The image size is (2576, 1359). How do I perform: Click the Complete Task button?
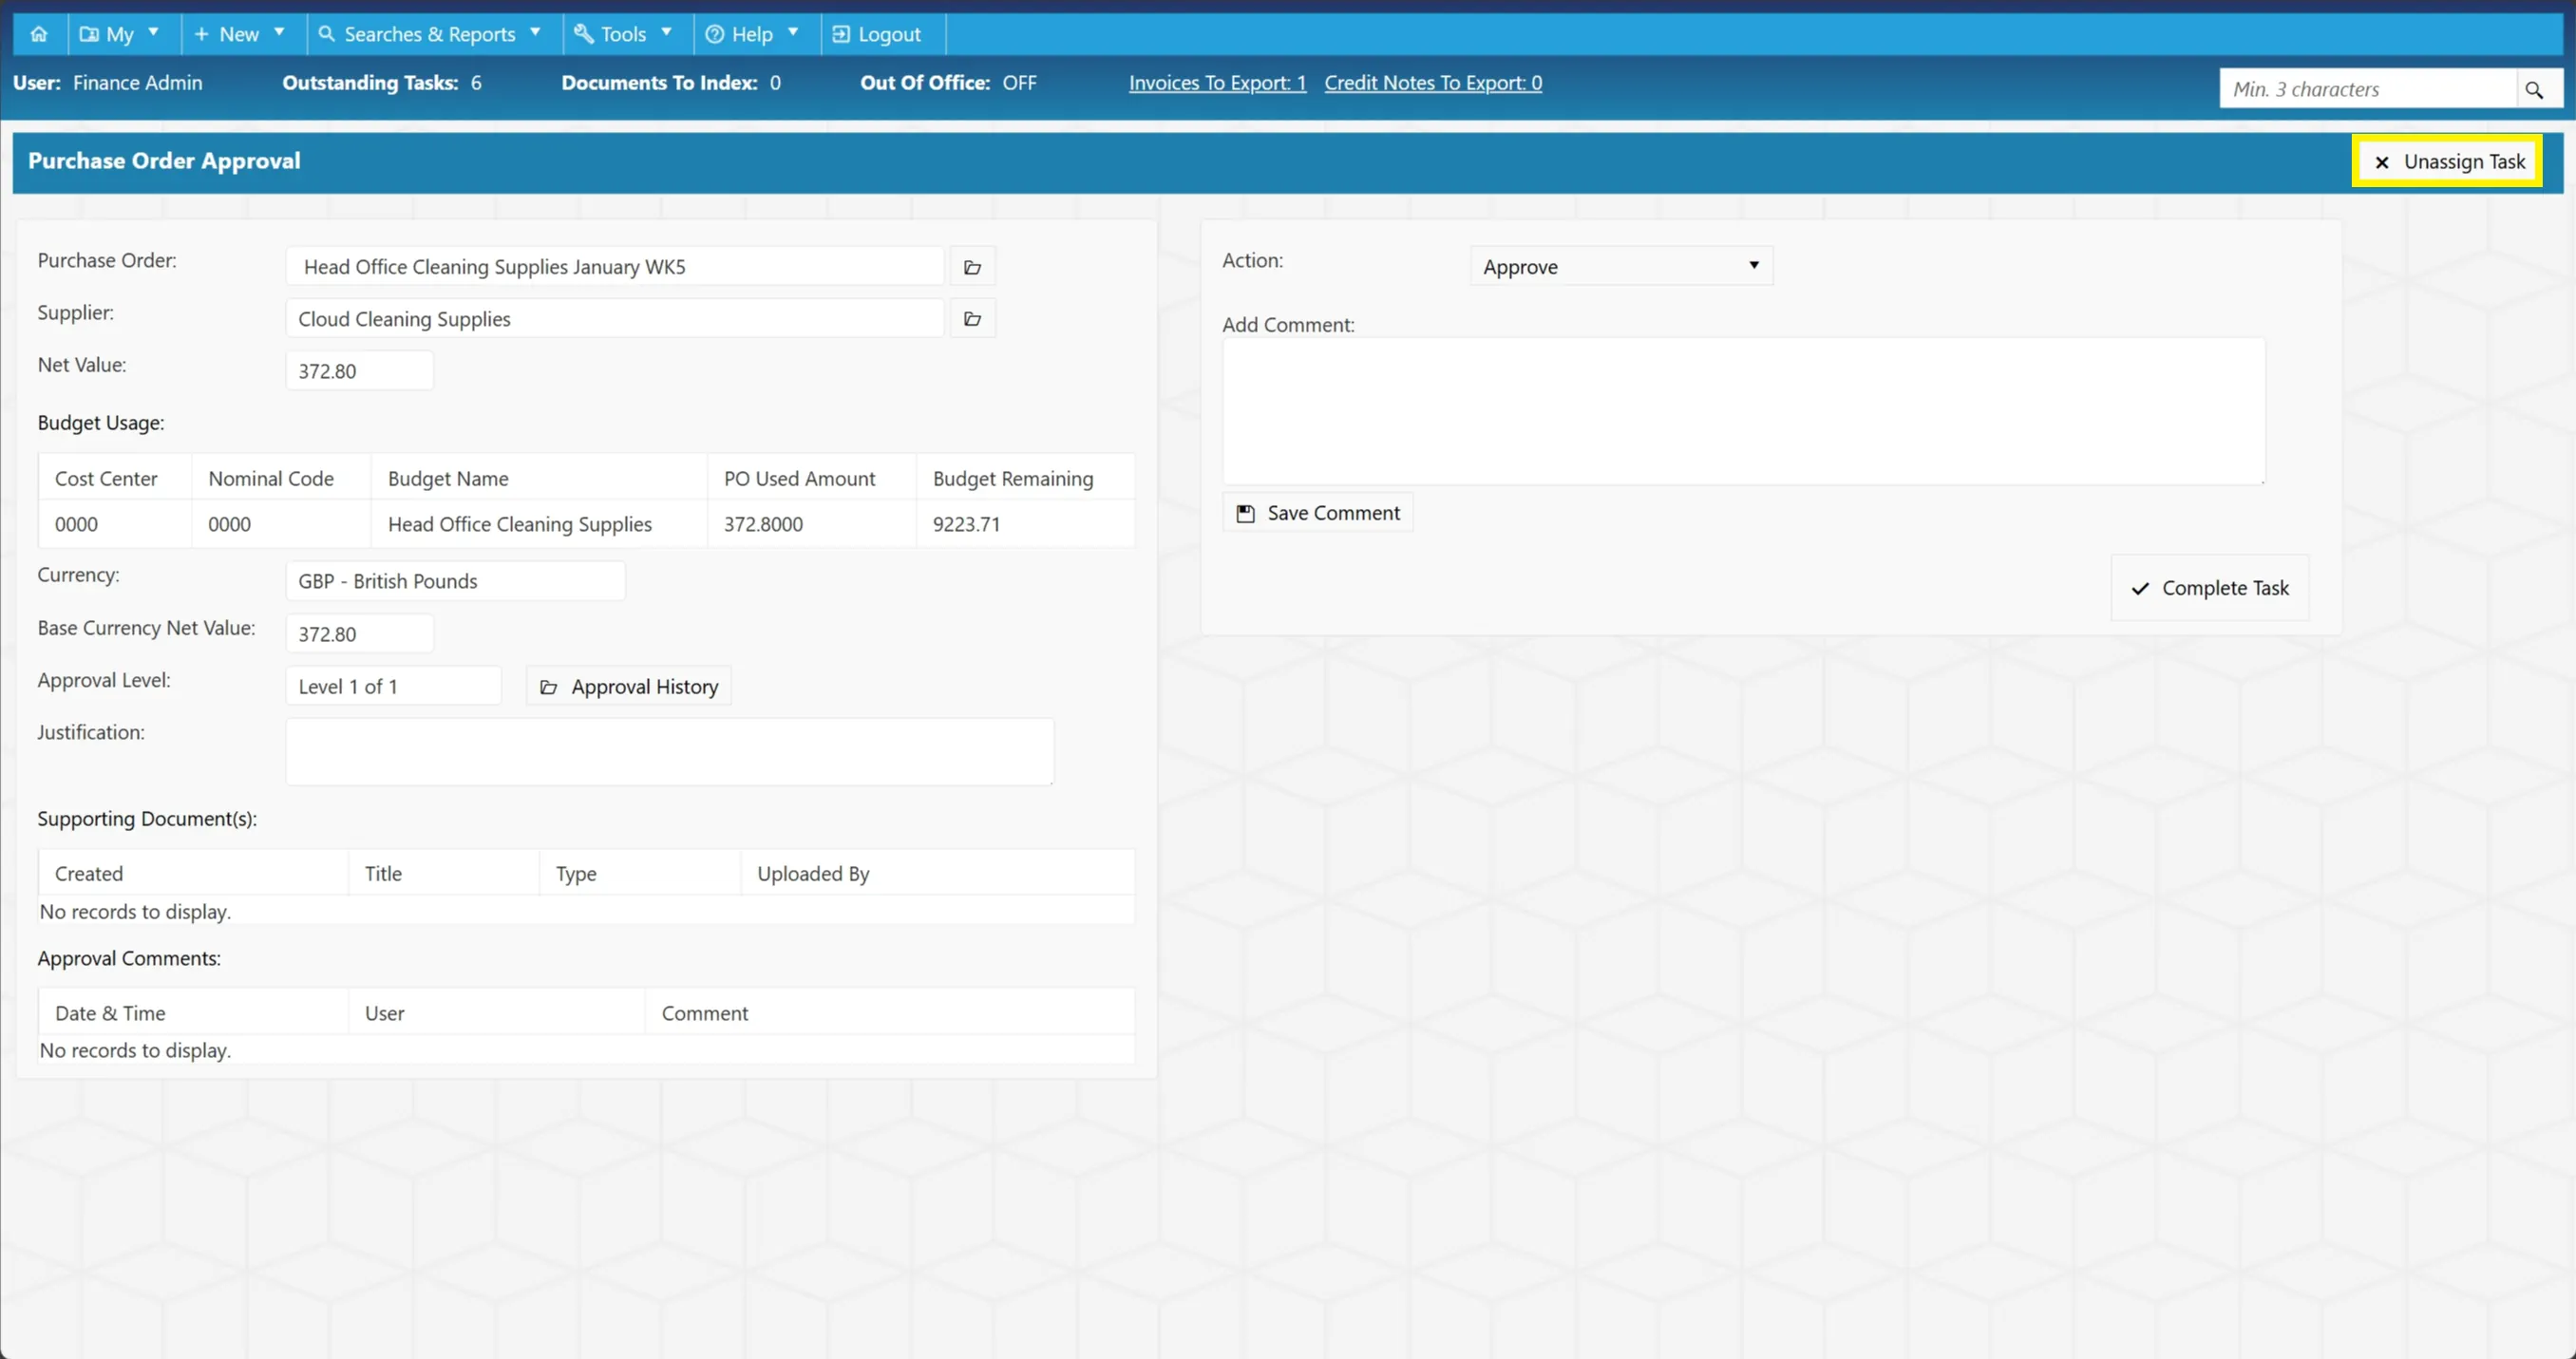[x=2210, y=588]
